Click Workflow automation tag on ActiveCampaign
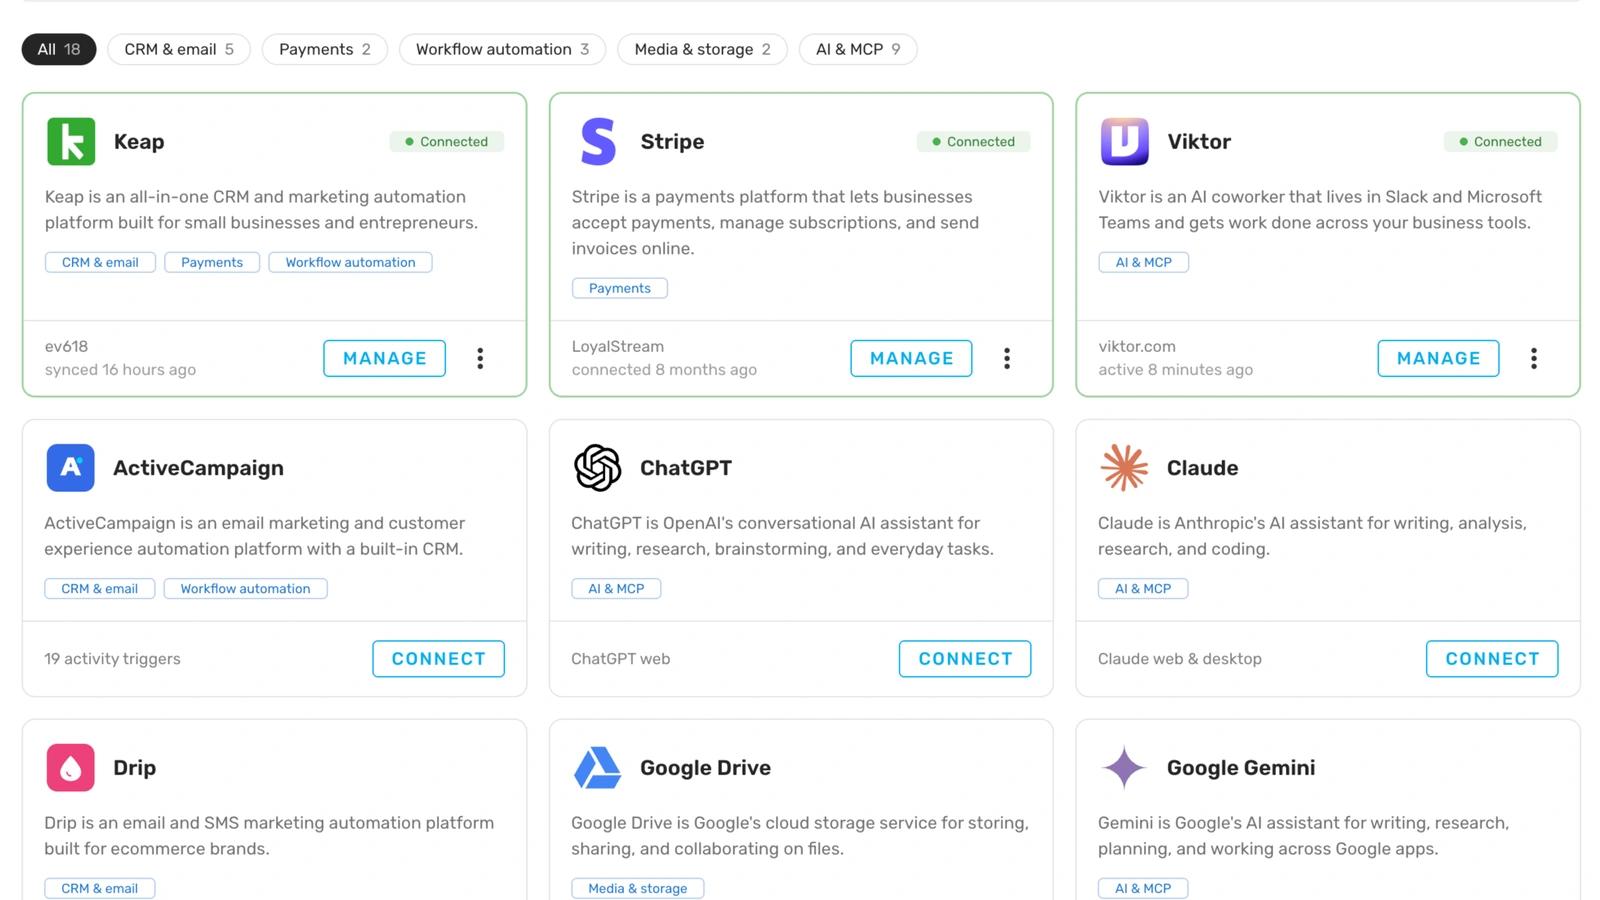Viewport: 1600px width, 900px height. click(x=245, y=589)
